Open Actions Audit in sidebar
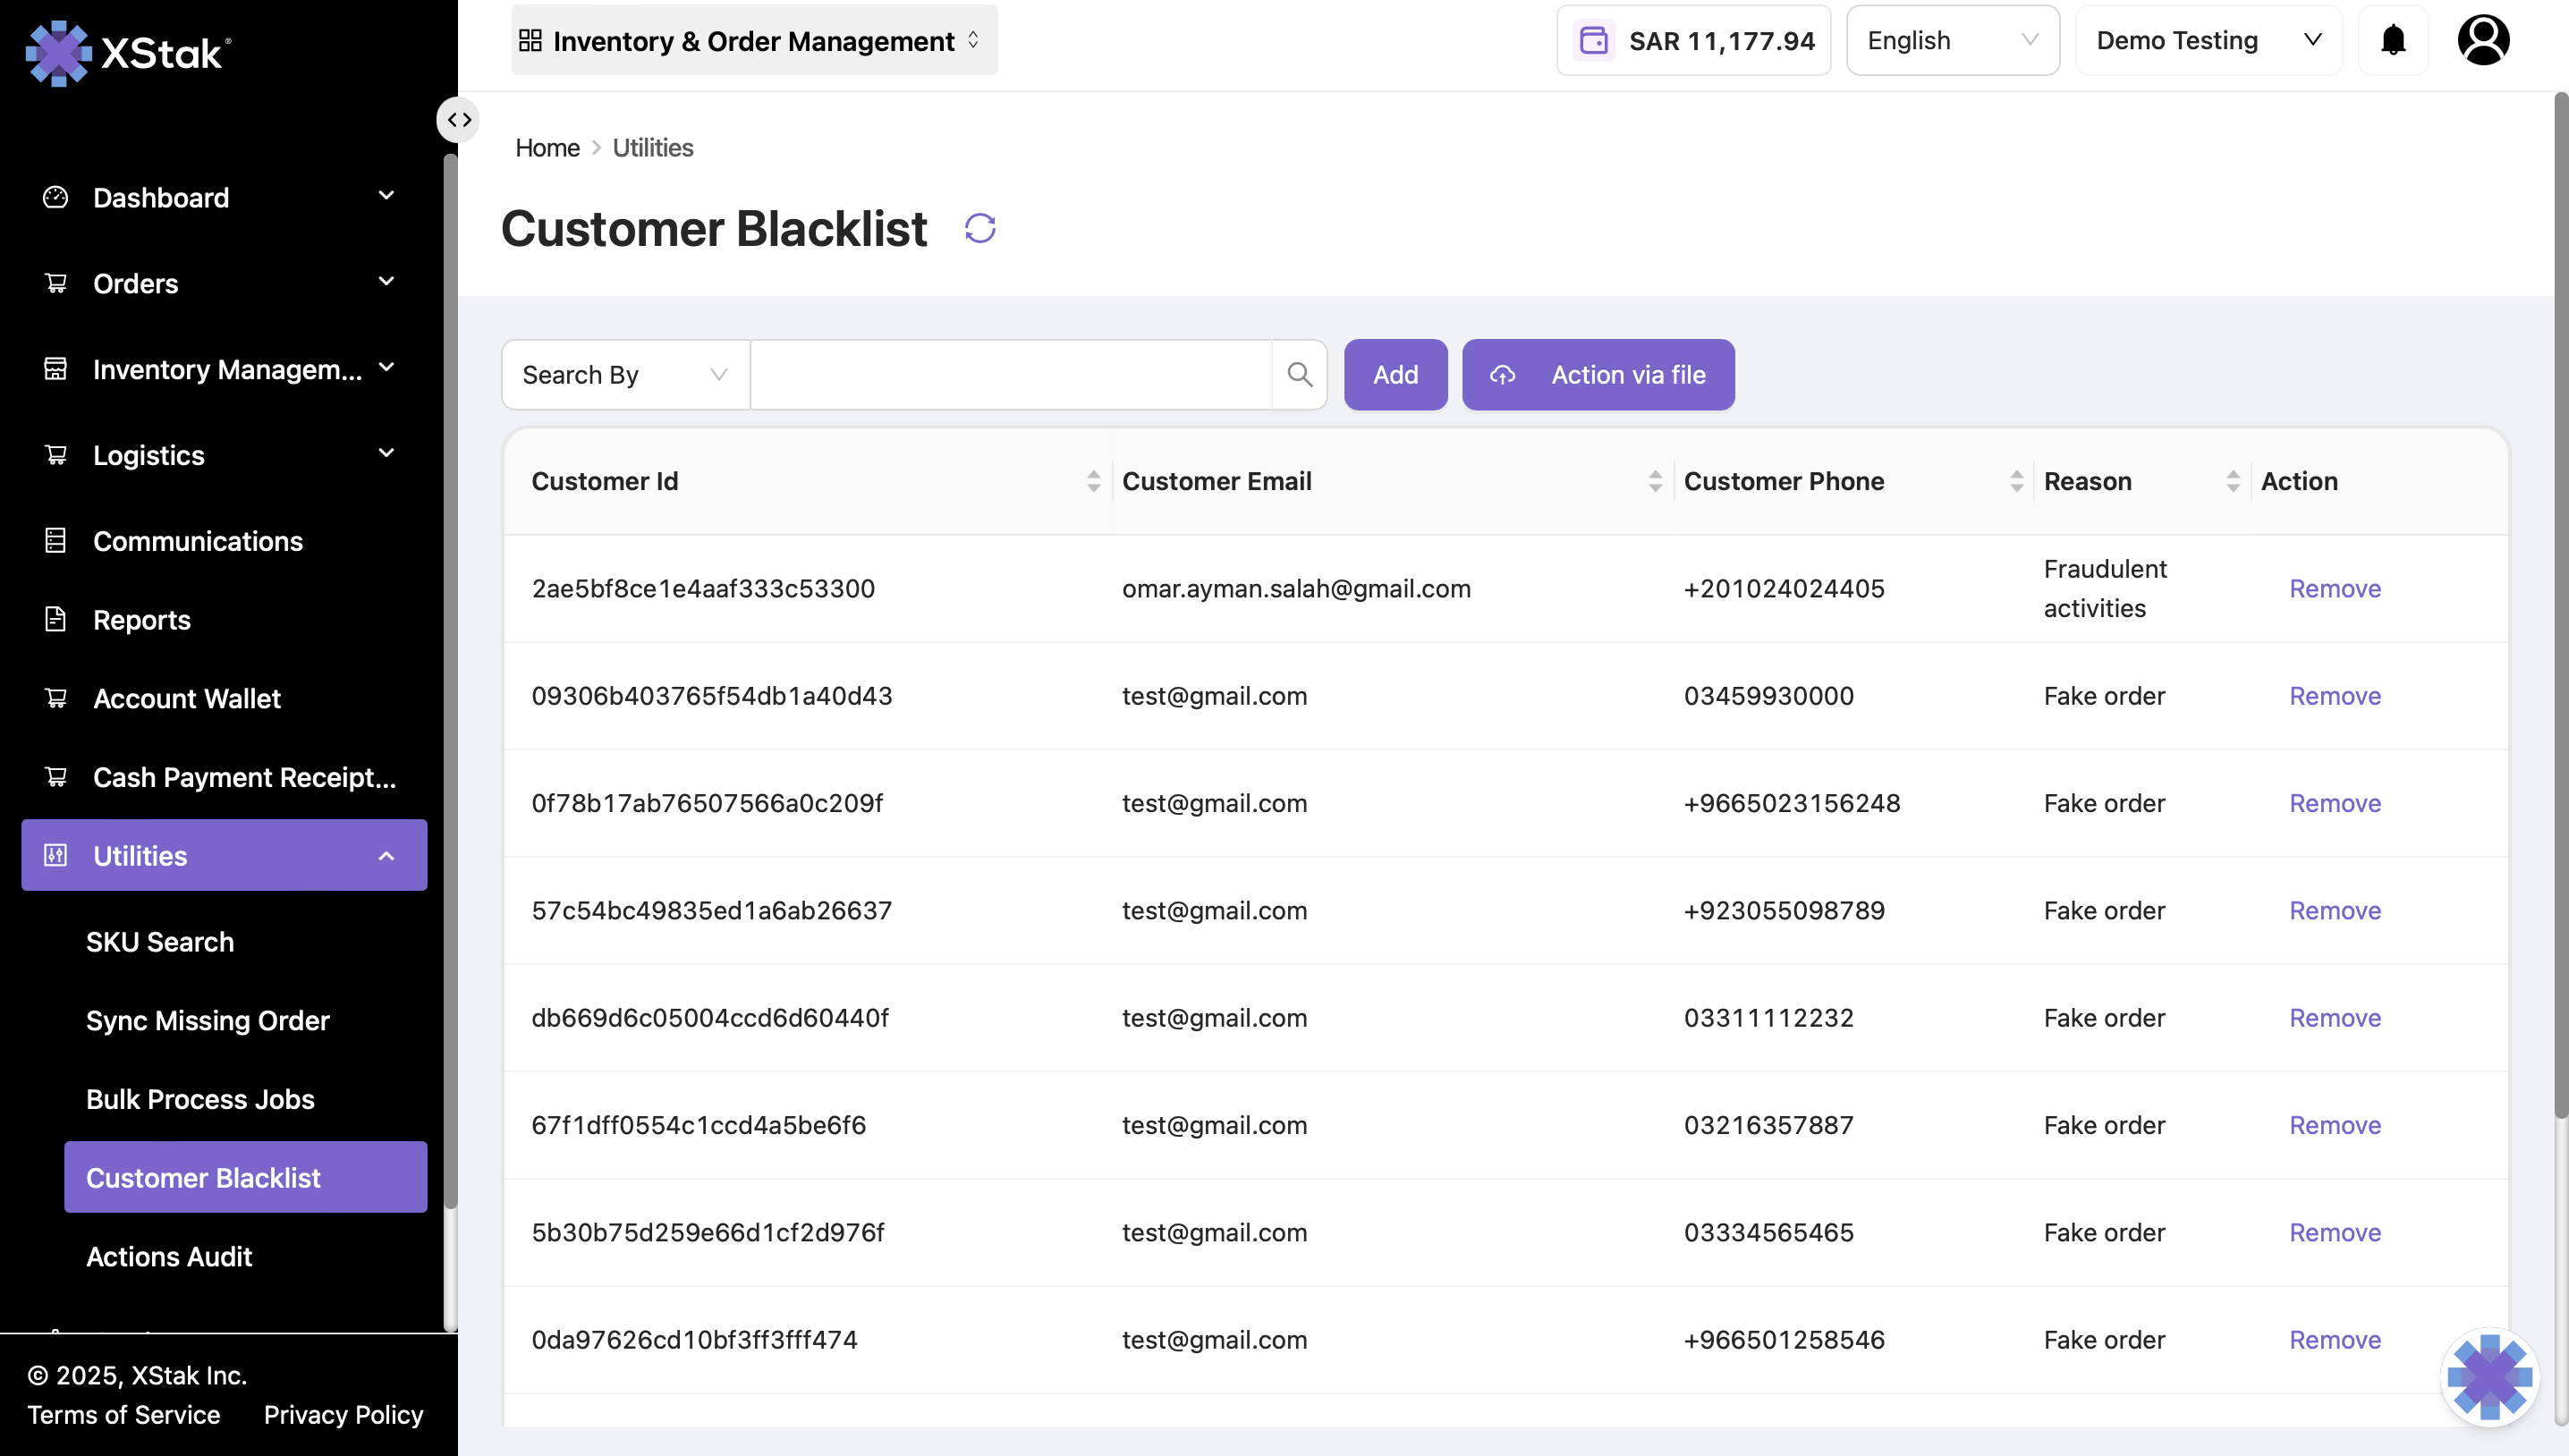The image size is (2569, 1456). (169, 1256)
